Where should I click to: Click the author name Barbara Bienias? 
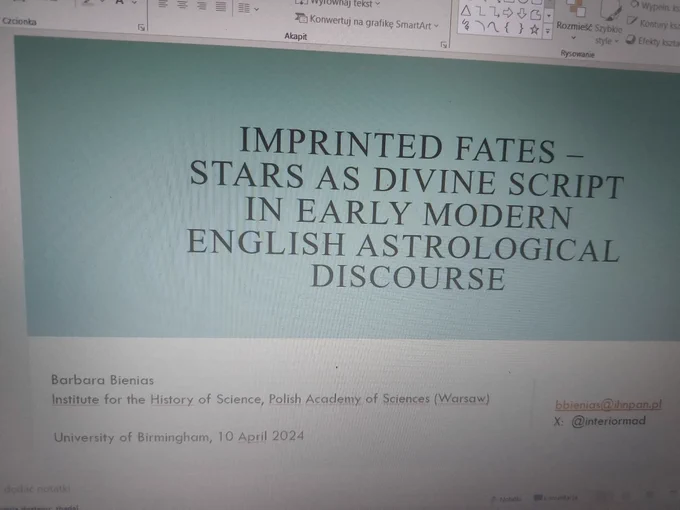[x=102, y=380]
